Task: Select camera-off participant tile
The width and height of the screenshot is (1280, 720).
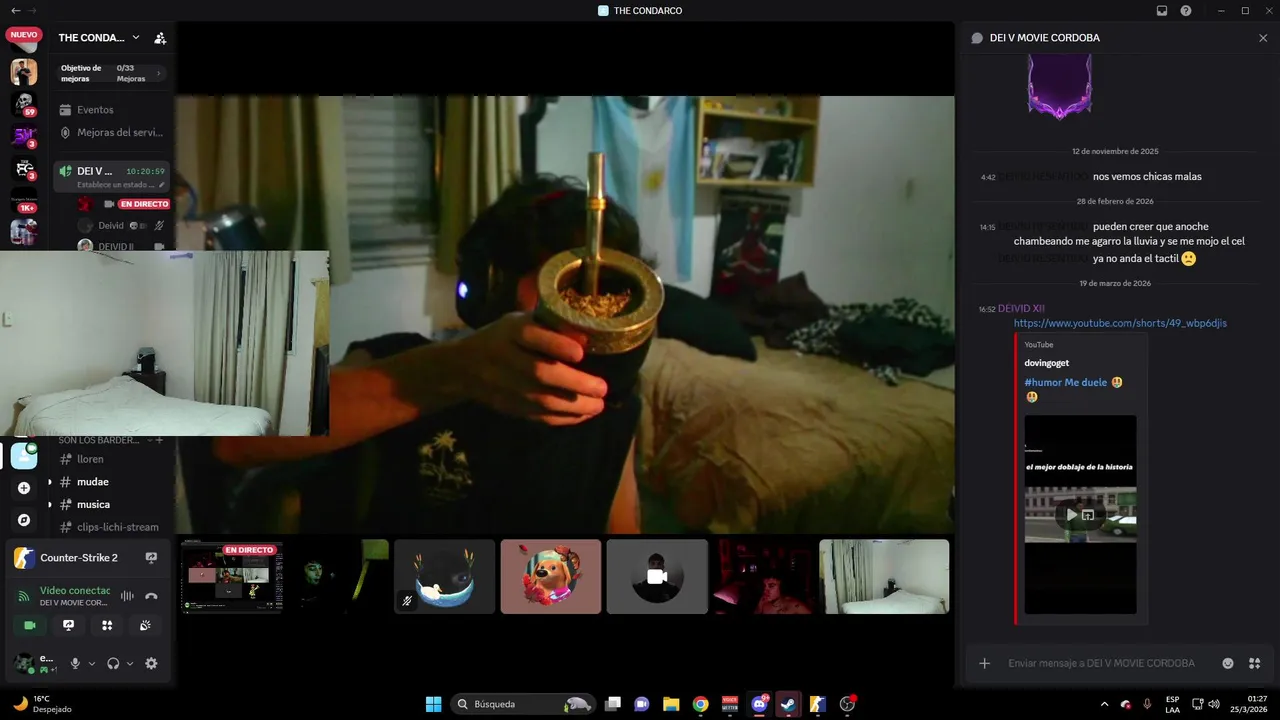Action: (x=657, y=577)
